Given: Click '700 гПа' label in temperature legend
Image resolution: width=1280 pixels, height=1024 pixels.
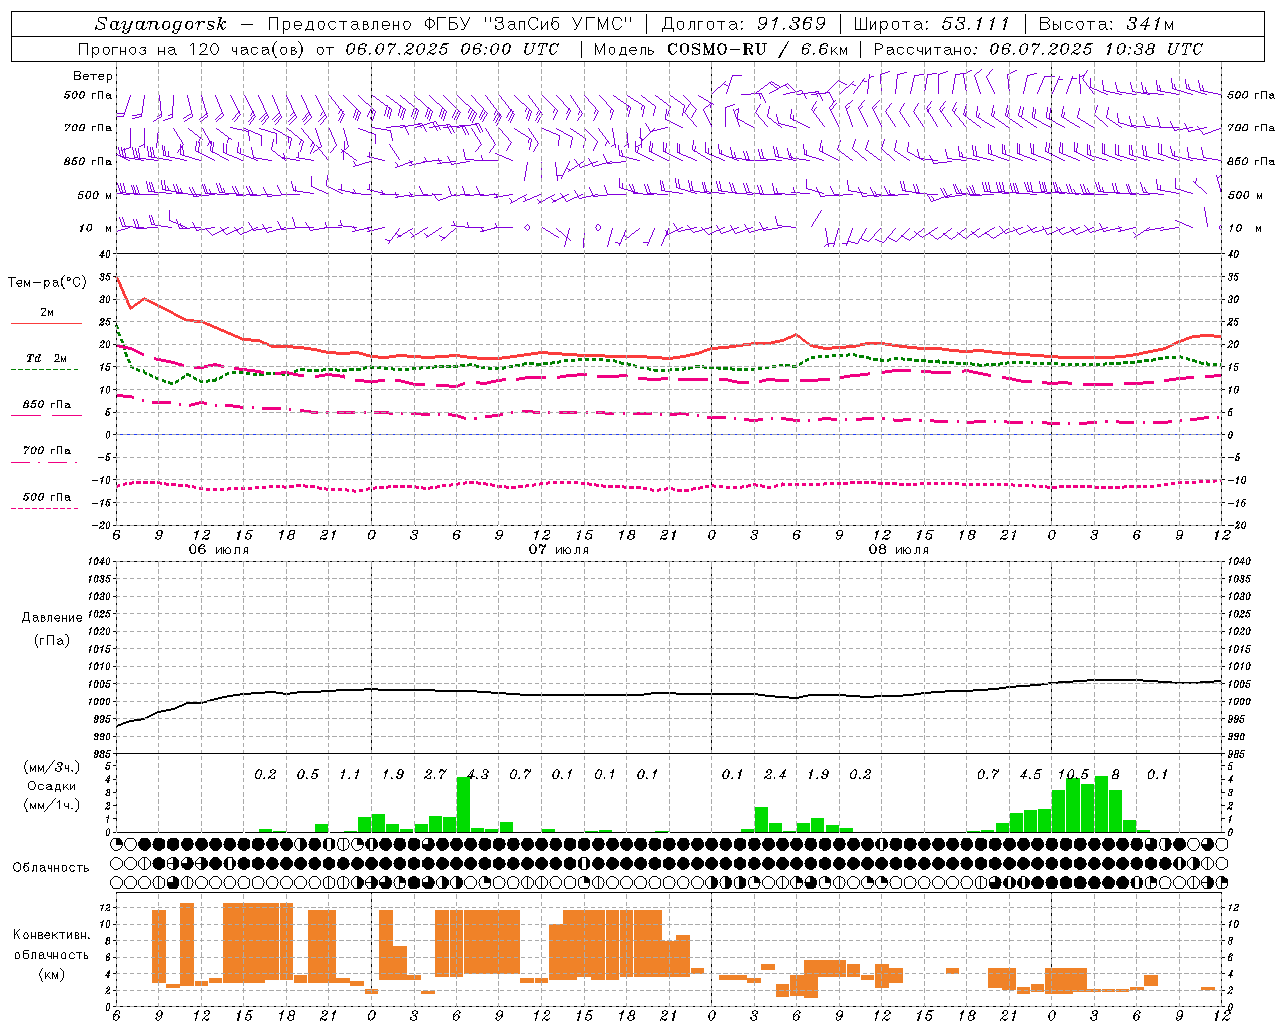Looking at the screenshot, I should click(x=47, y=451).
